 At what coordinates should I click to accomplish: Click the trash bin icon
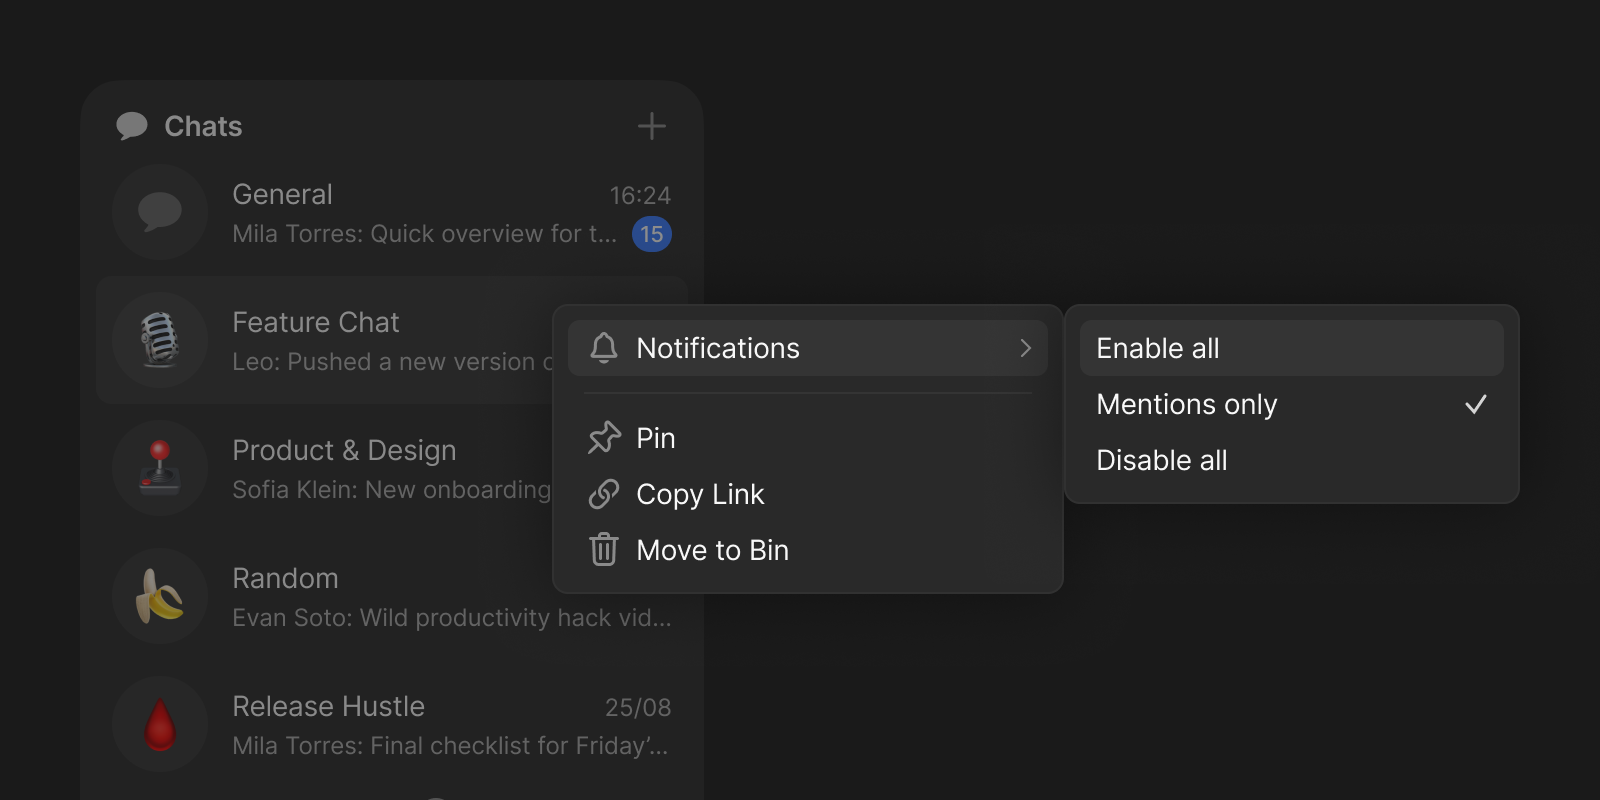(604, 550)
